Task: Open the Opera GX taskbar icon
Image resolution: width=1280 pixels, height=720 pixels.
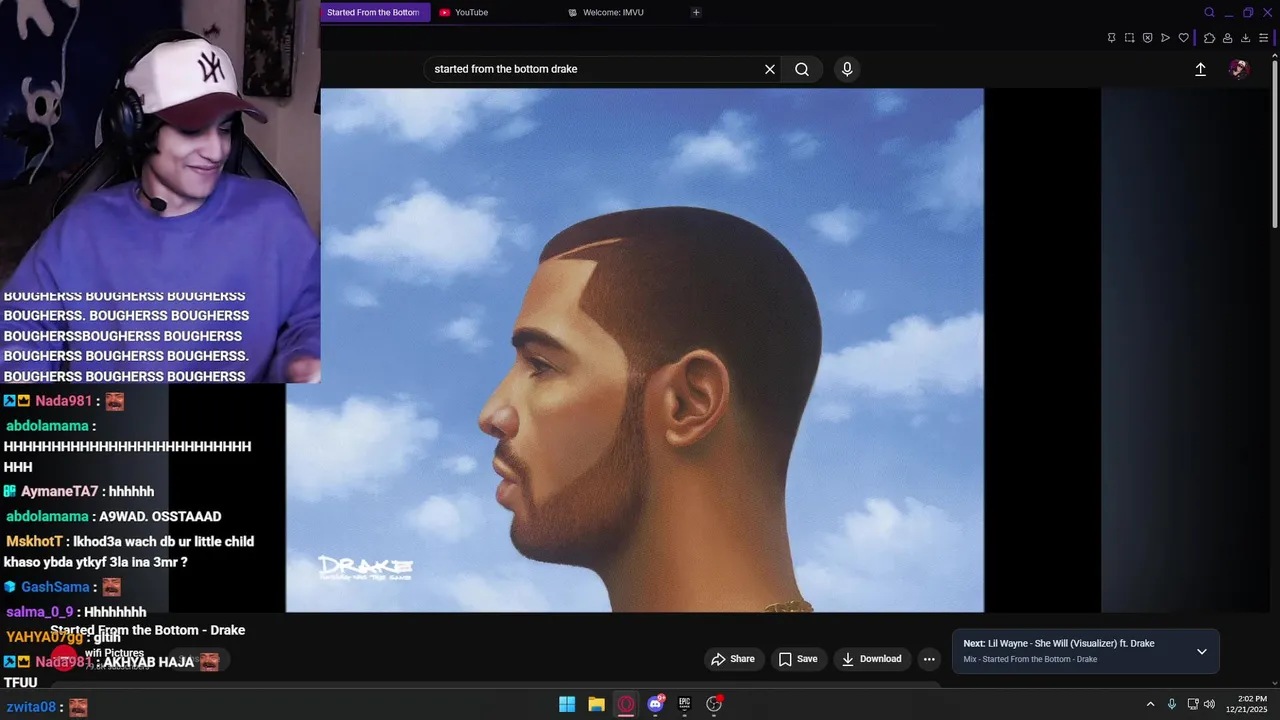Action: [x=626, y=704]
